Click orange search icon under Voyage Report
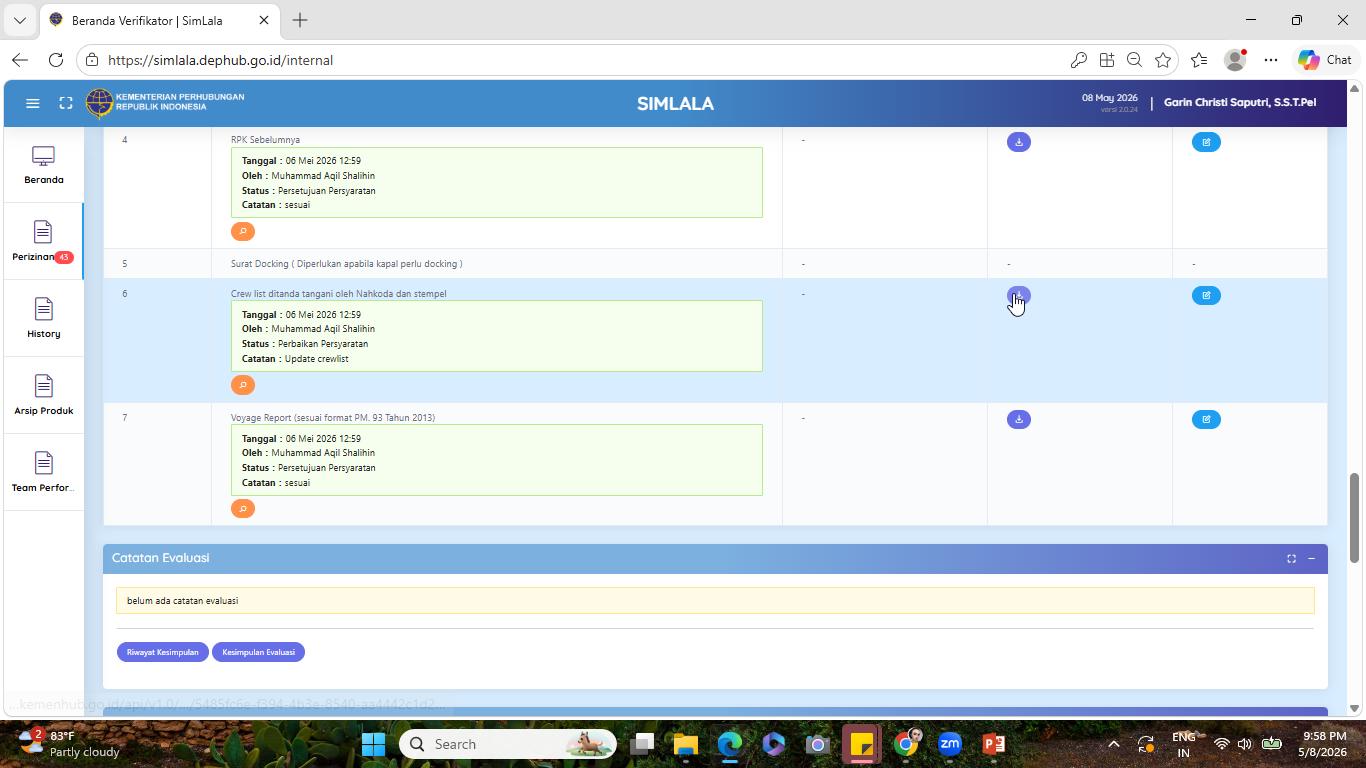This screenshot has width=1366, height=768. tap(243, 509)
